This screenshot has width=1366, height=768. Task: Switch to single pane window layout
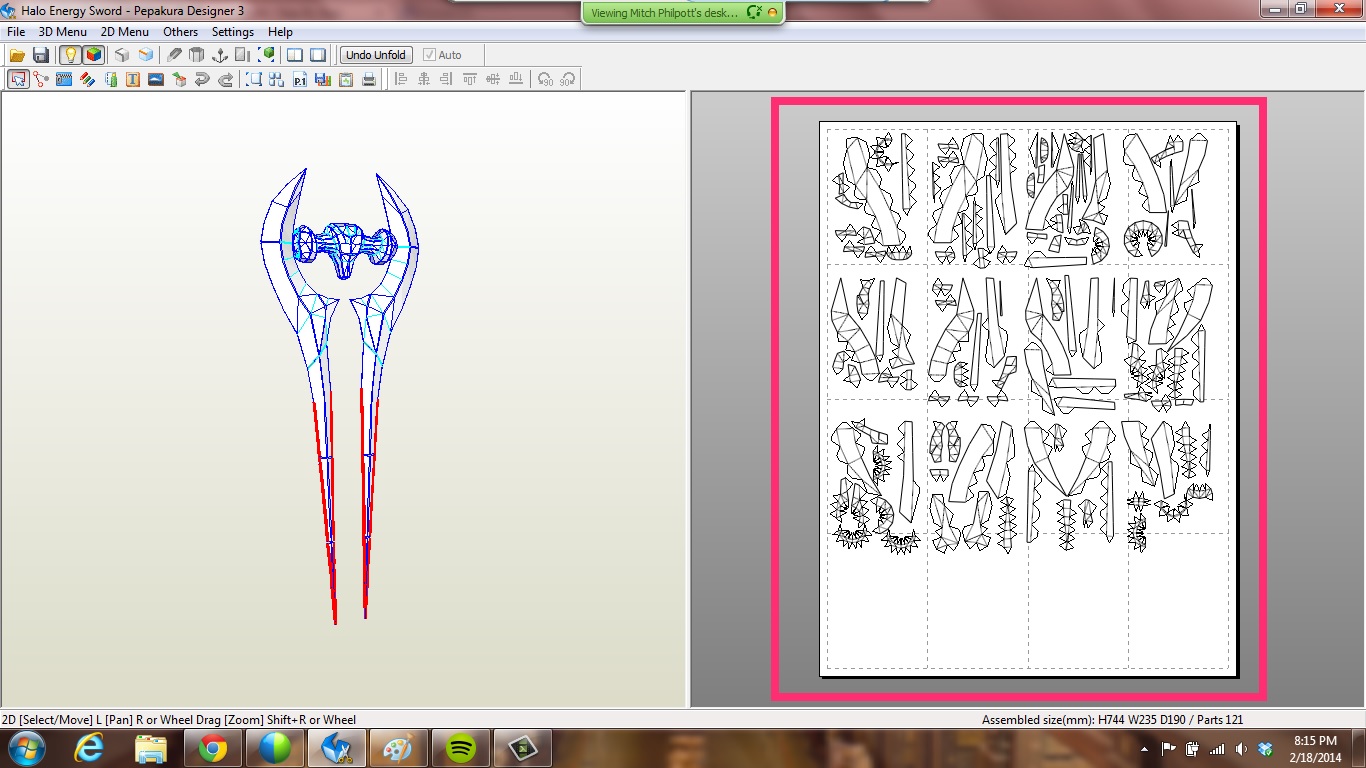coord(317,55)
